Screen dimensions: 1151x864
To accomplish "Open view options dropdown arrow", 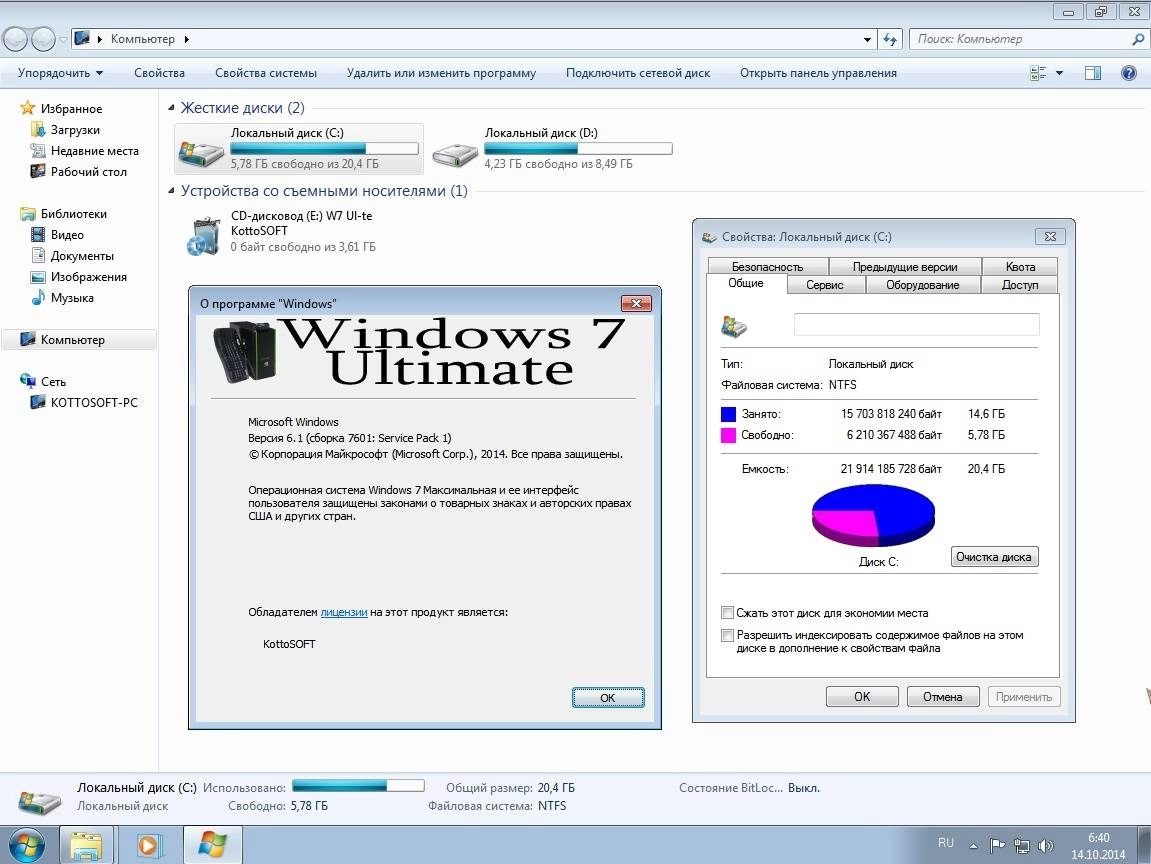I will (1059, 73).
